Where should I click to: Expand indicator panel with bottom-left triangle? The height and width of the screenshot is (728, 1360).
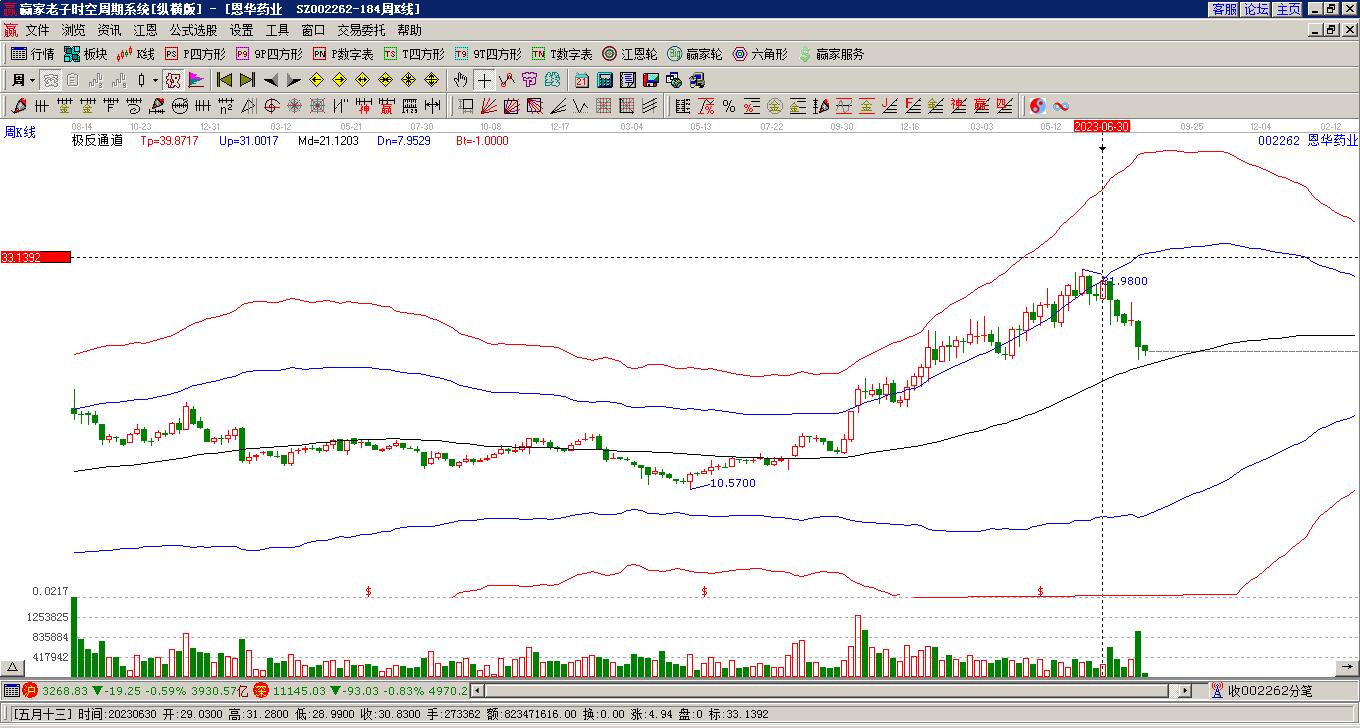coord(13,668)
